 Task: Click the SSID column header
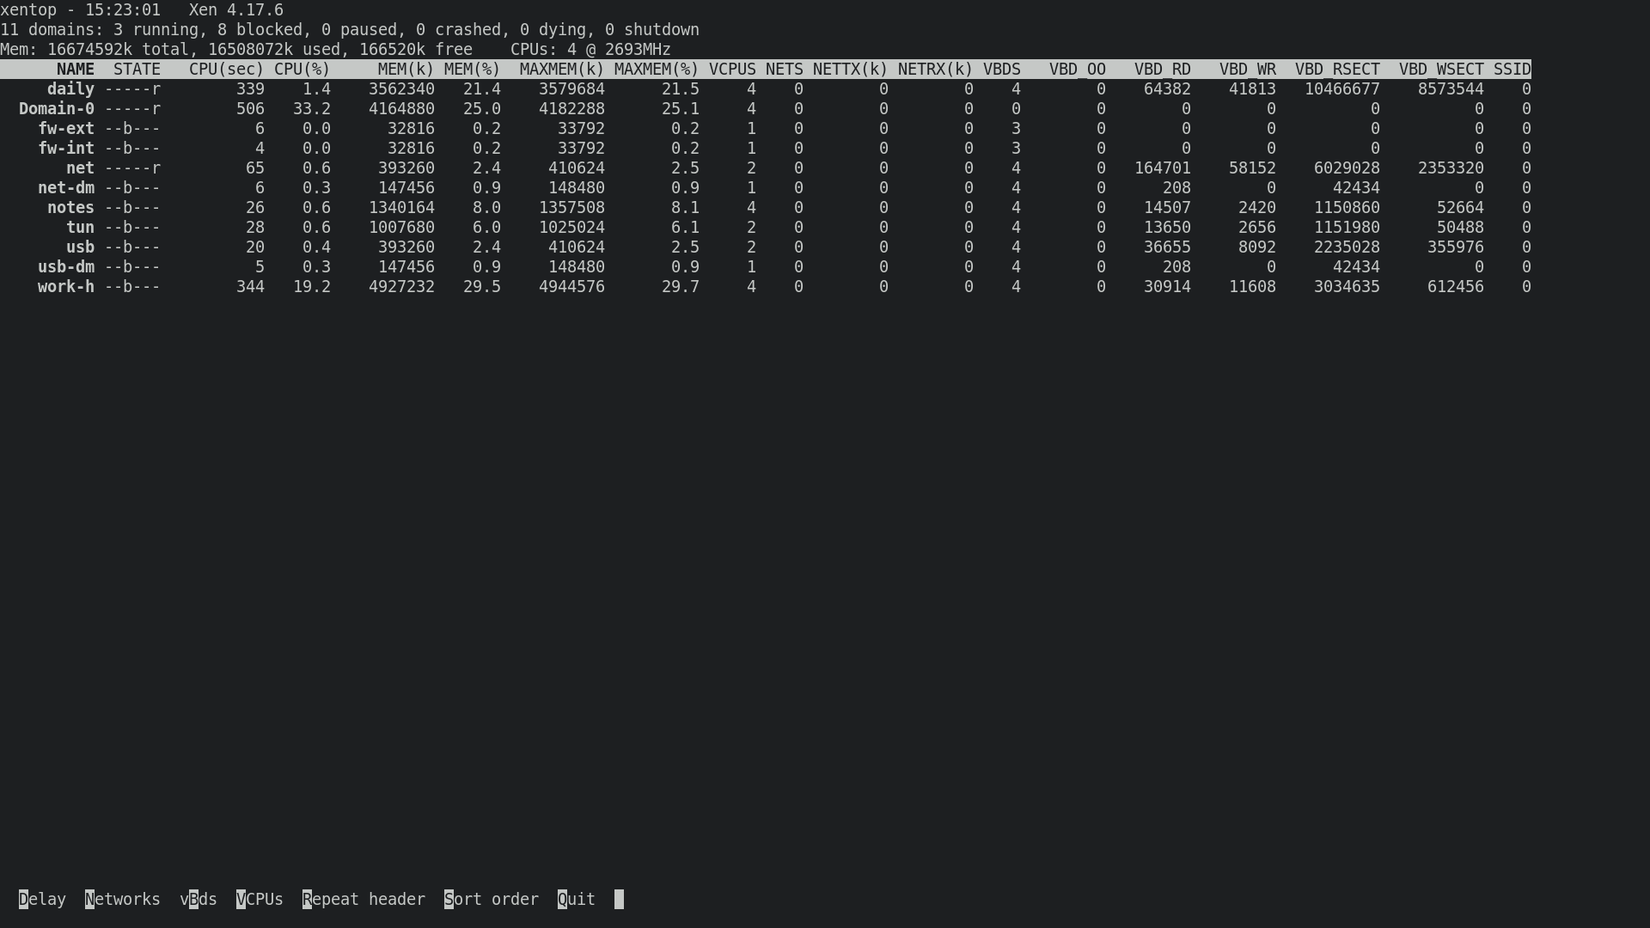pyautogui.click(x=1512, y=69)
